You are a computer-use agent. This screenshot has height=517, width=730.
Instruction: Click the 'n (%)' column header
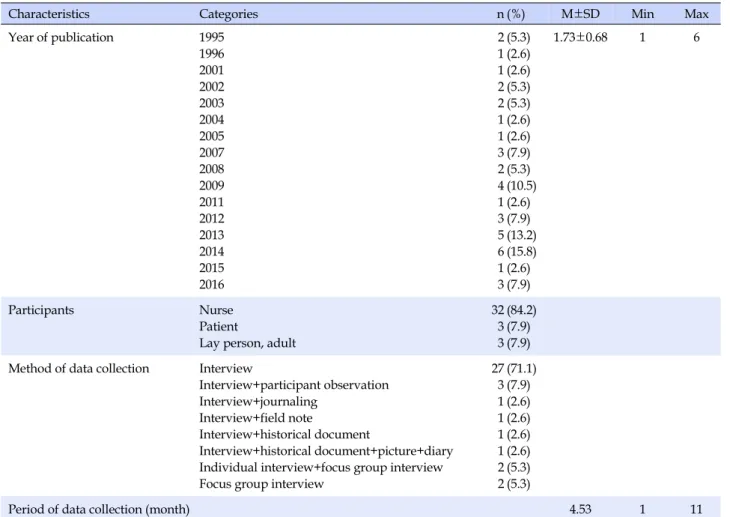tap(511, 14)
